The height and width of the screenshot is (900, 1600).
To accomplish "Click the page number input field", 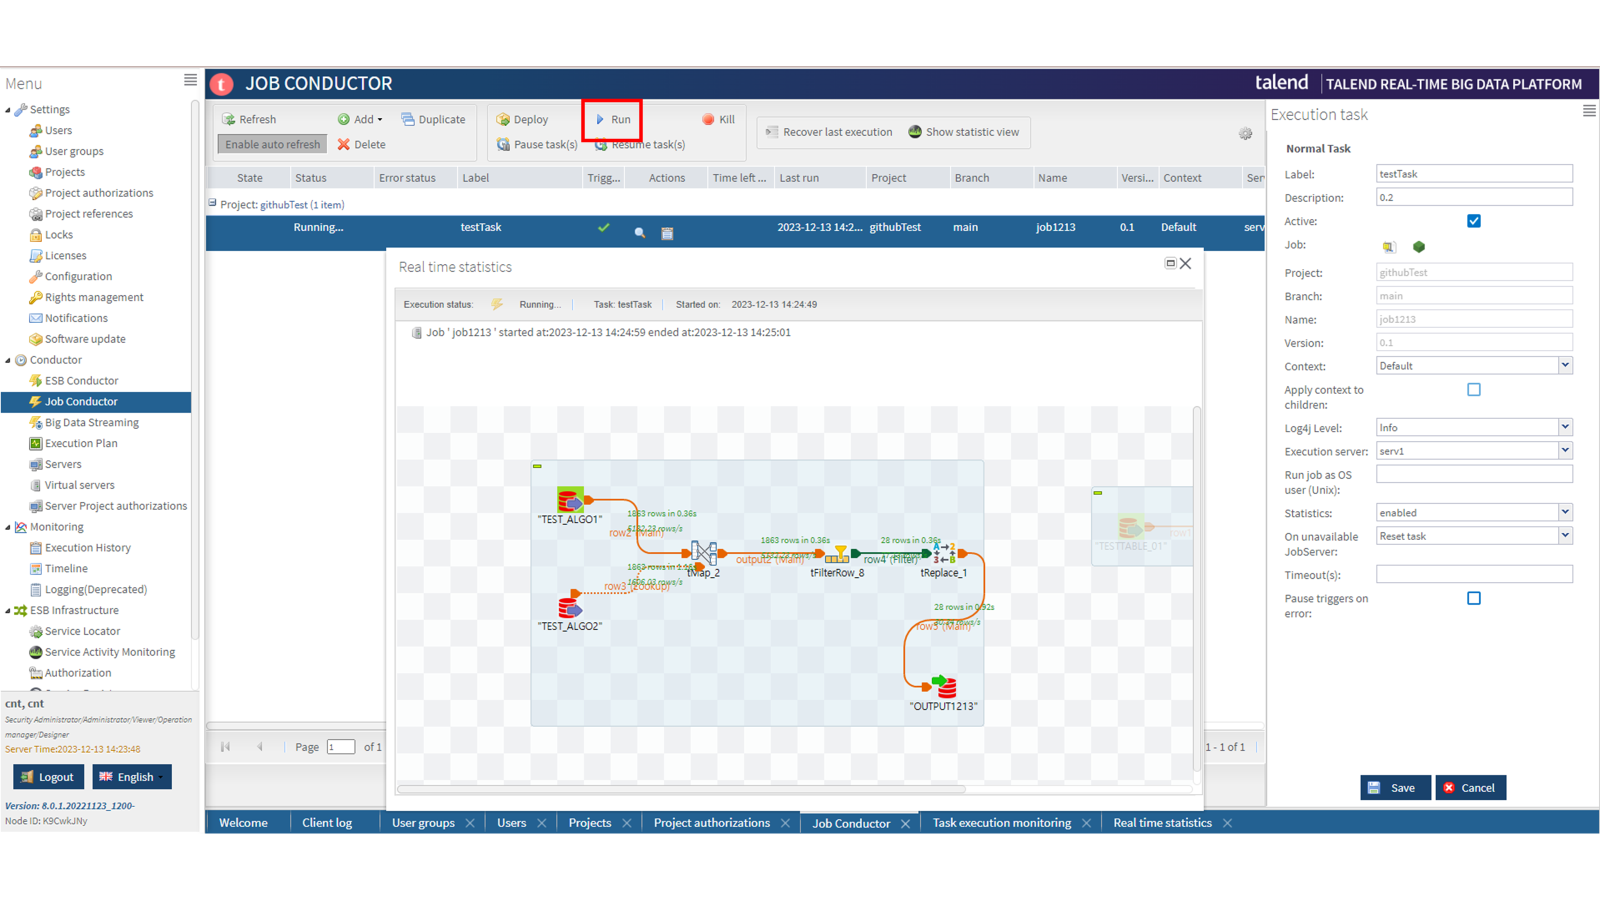I will point(340,747).
